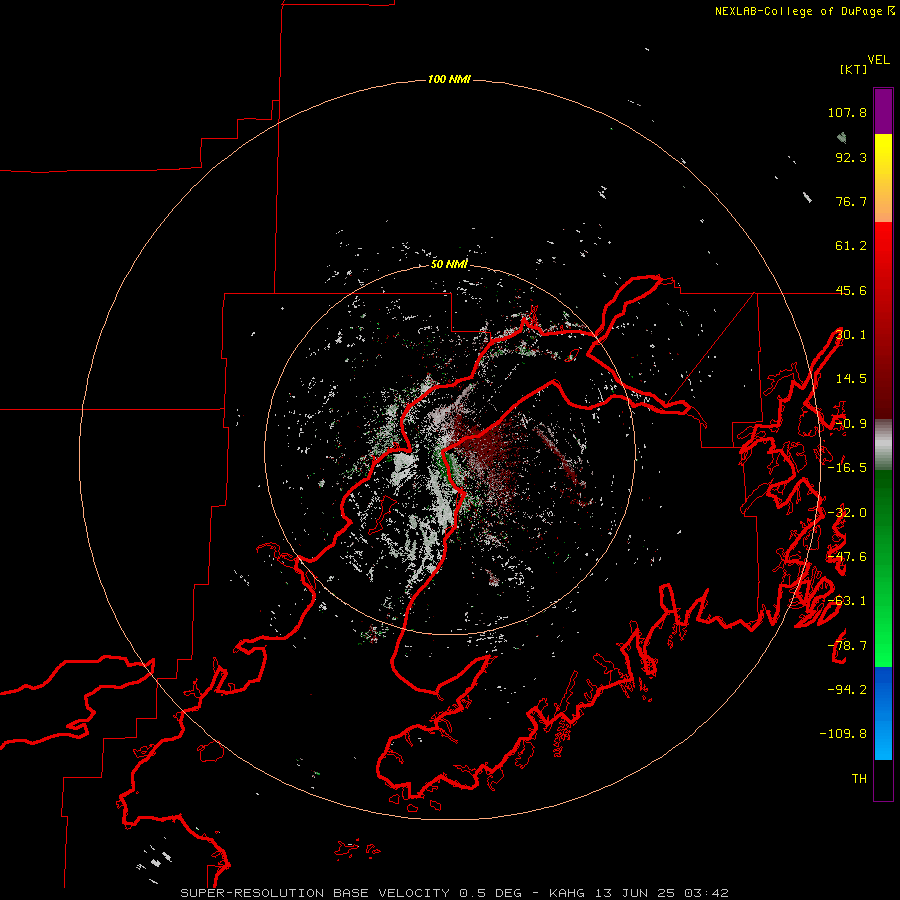Click the 14.5 legend value
Screen dimensions: 900x900
click(851, 379)
